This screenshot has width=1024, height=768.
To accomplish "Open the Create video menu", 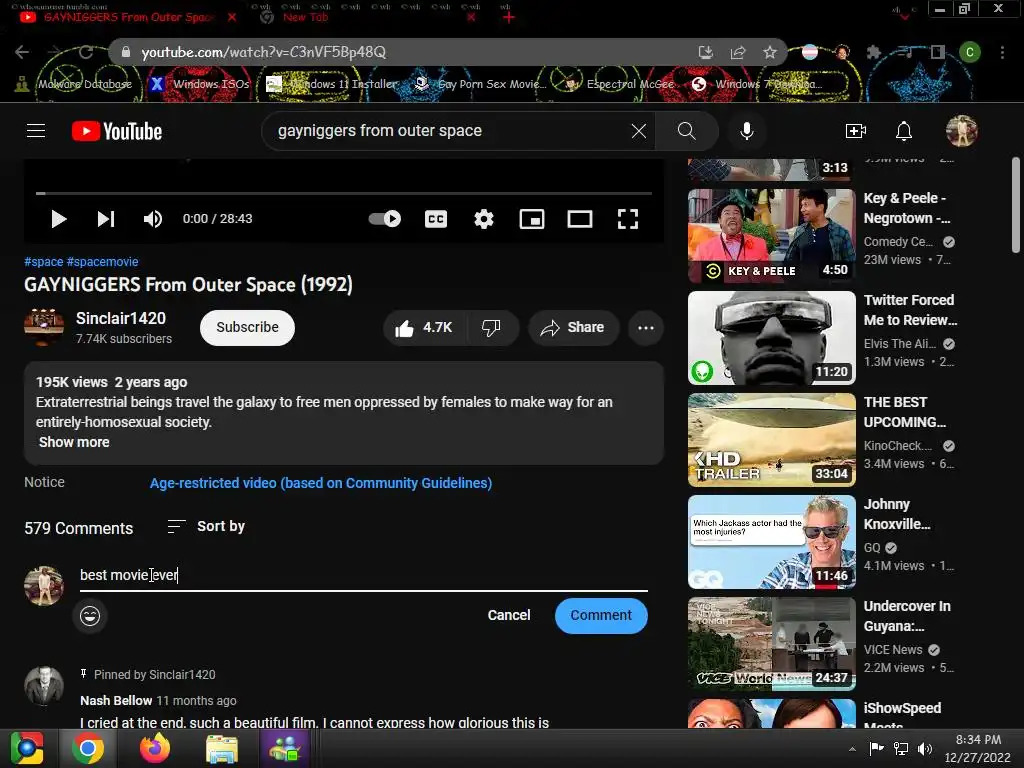I will pyautogui.click(x=856, y=131).
